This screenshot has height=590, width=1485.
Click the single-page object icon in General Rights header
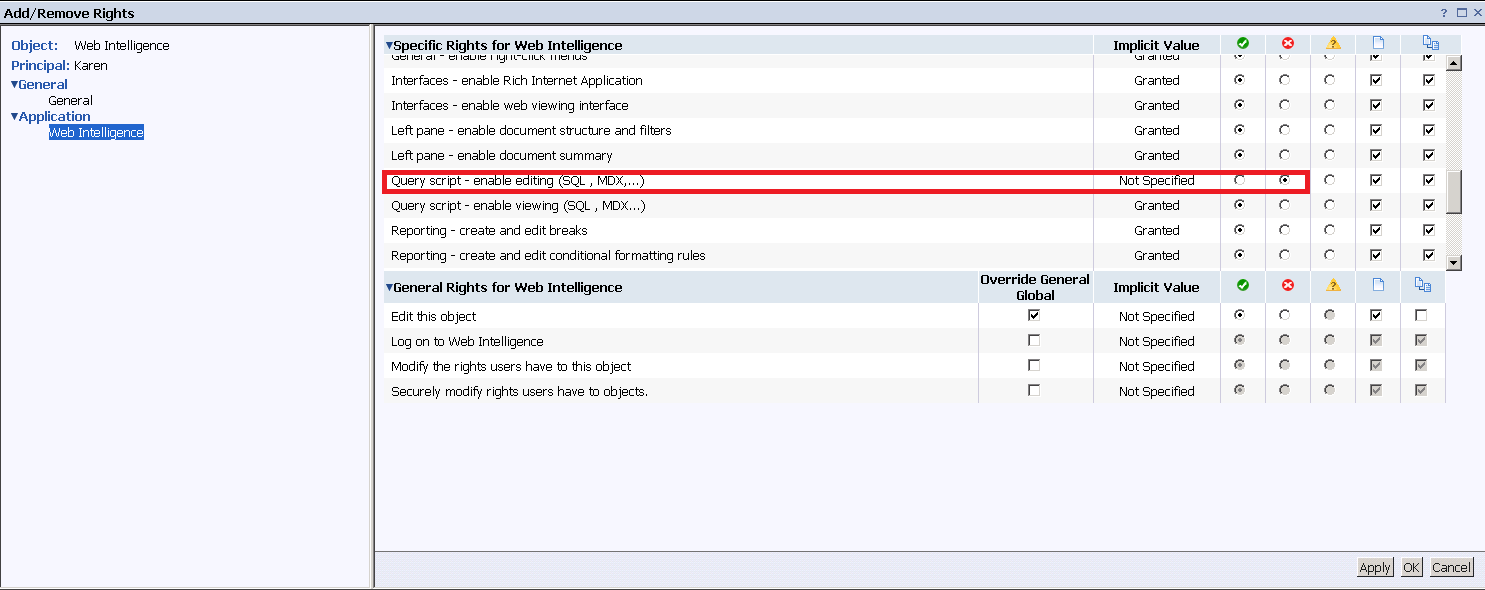pos(1378,285)
